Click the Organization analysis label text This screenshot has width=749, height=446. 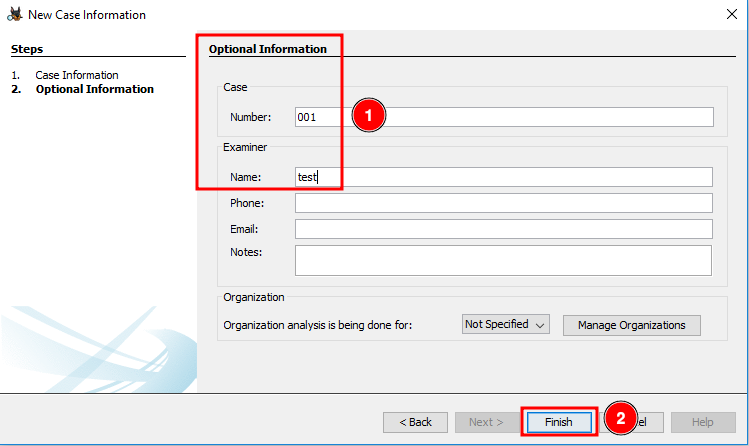tap(331, 325)
